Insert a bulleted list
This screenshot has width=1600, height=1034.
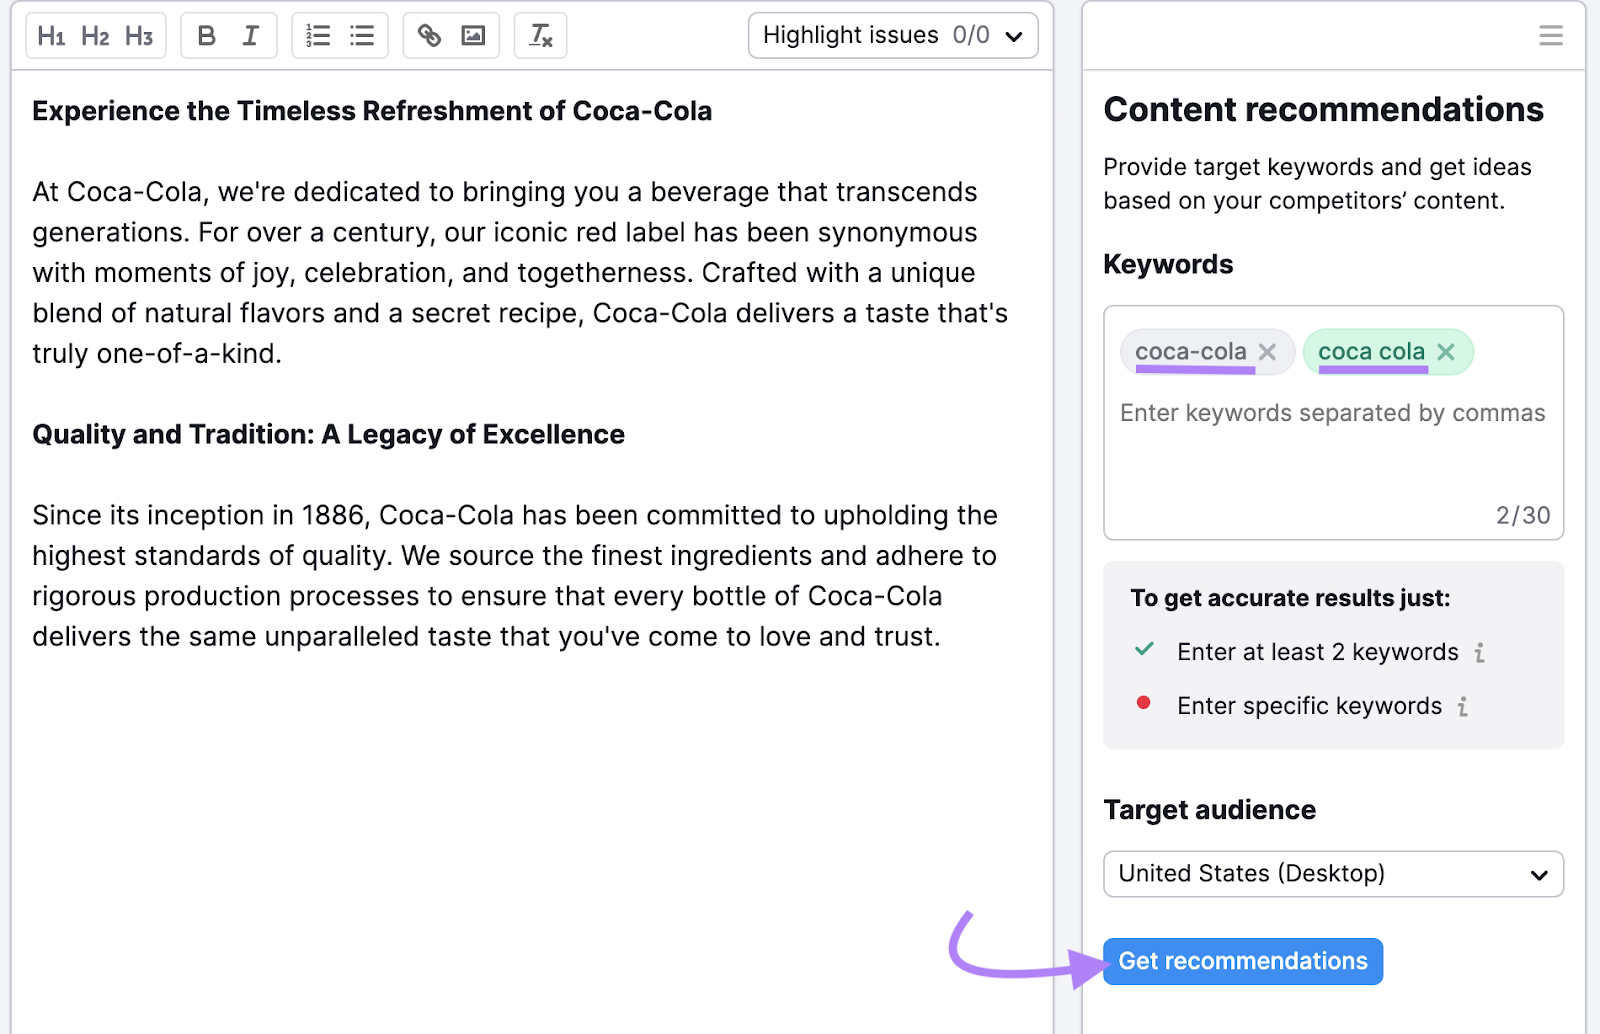(362, 36)
